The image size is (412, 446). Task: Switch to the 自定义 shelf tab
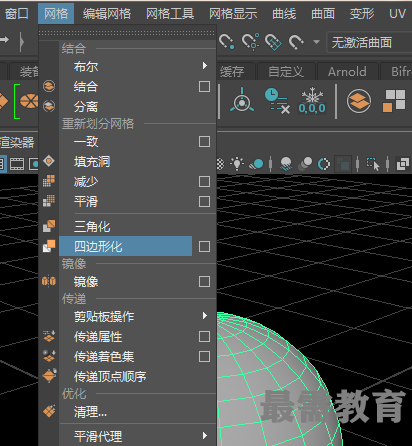tap(286, 71)
